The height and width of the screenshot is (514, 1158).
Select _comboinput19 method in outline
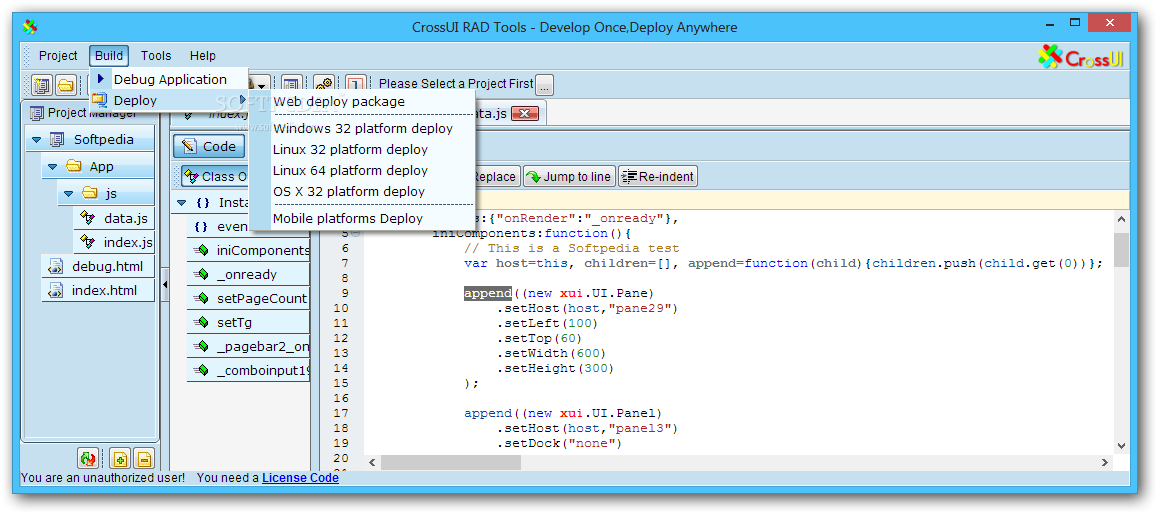tap(249, 371)
